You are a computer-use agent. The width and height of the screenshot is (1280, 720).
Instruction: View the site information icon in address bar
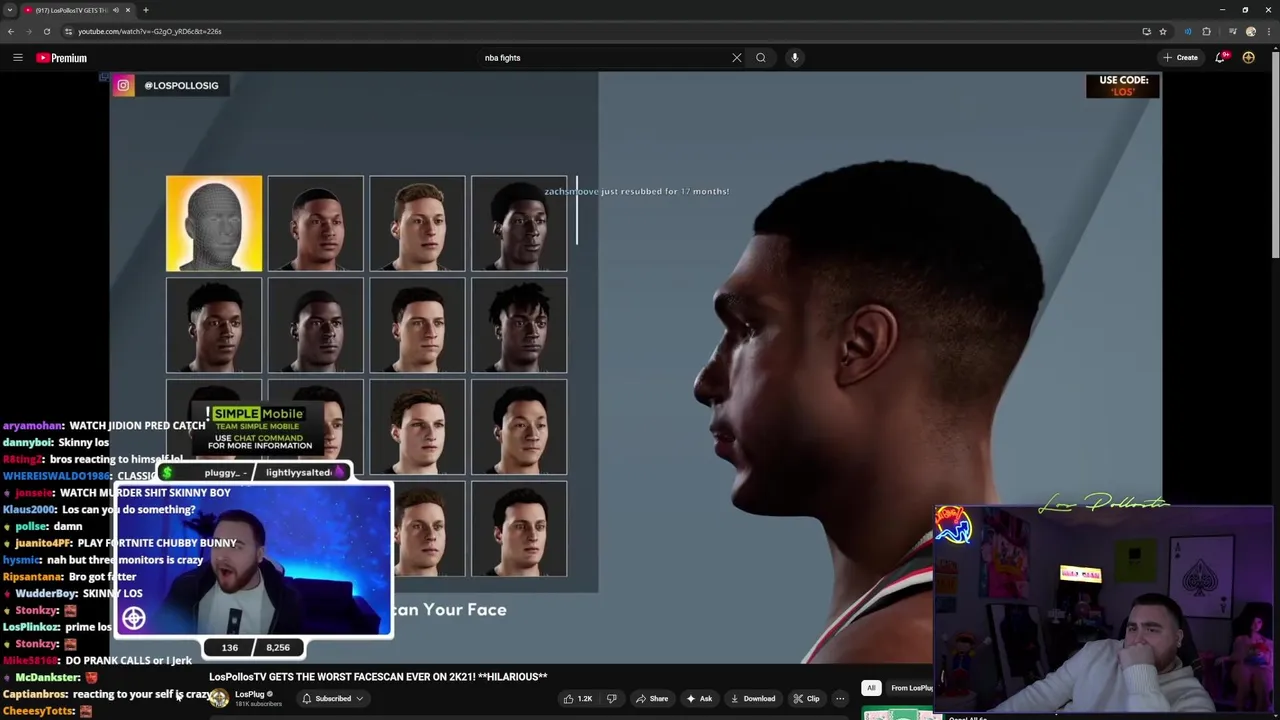tap(68, 31)
